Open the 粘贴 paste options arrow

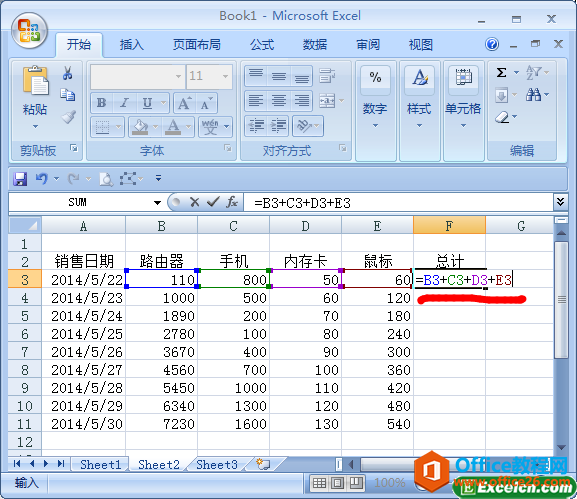click(35, 126)
